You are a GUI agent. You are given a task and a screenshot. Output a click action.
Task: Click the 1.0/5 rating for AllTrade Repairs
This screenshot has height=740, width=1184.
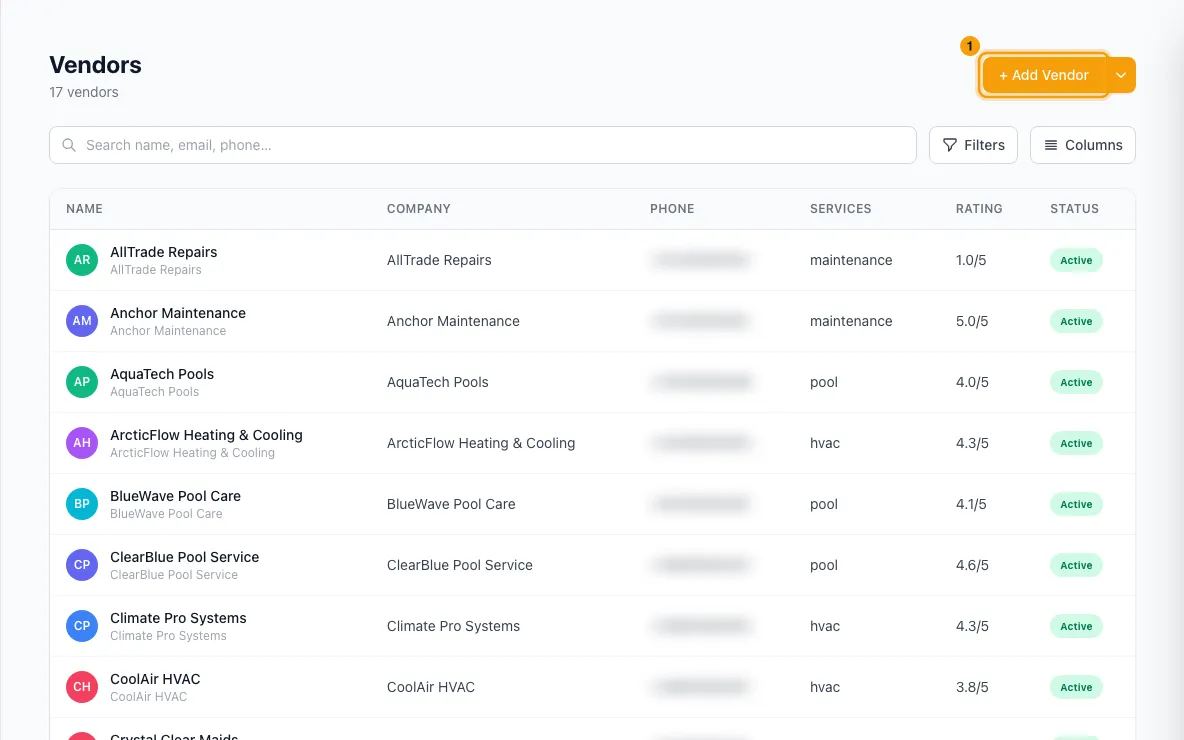click(x=971, y=261)
